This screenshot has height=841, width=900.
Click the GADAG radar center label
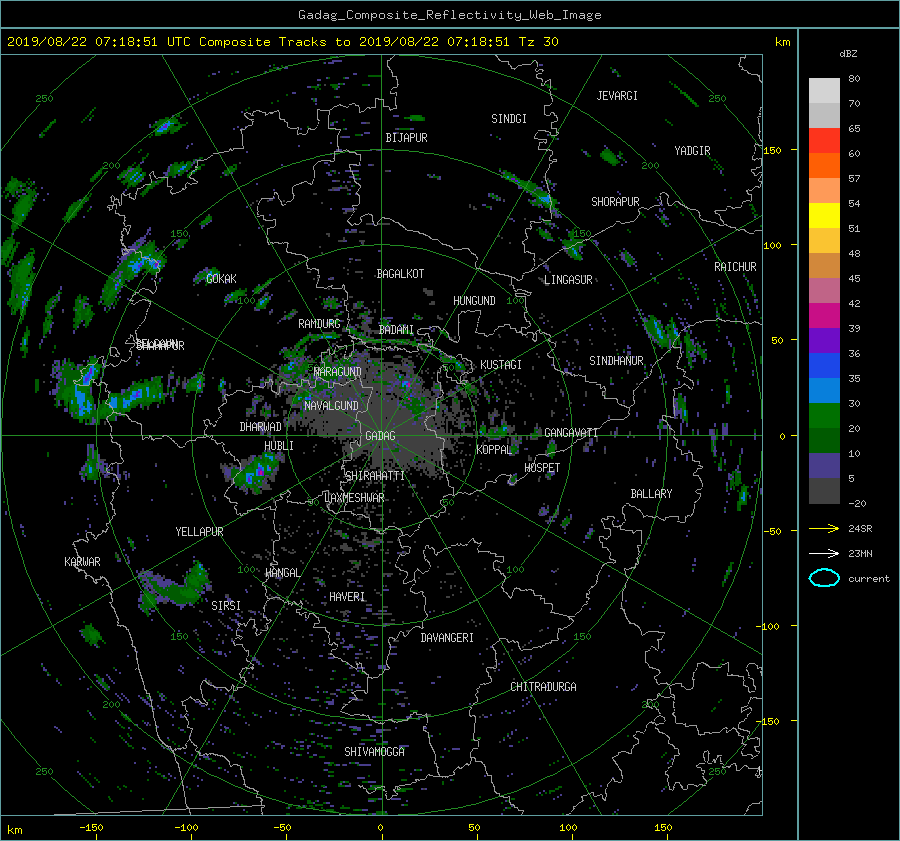(380, 436)
